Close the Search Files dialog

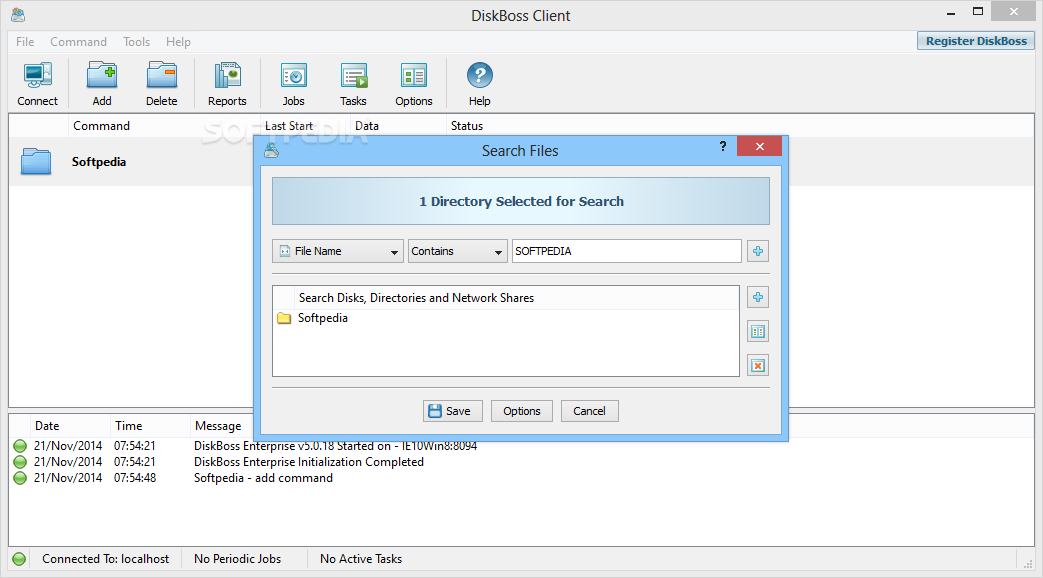click(x=760, y=146)
